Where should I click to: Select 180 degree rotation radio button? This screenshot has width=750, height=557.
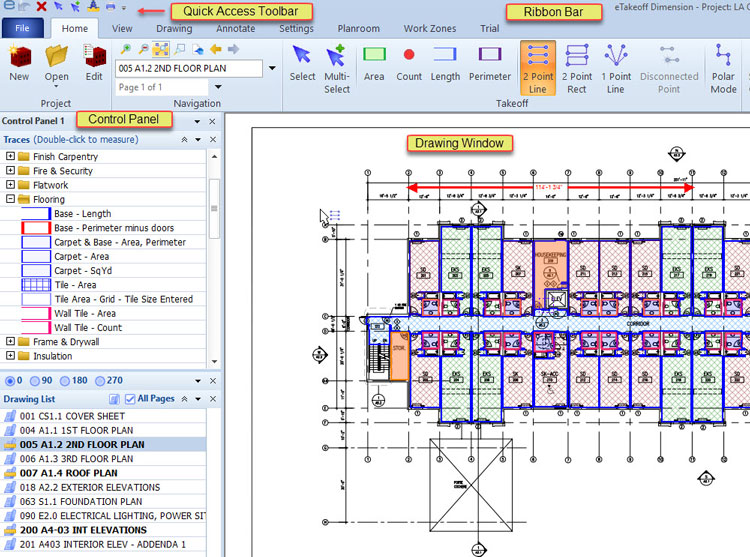66,381
